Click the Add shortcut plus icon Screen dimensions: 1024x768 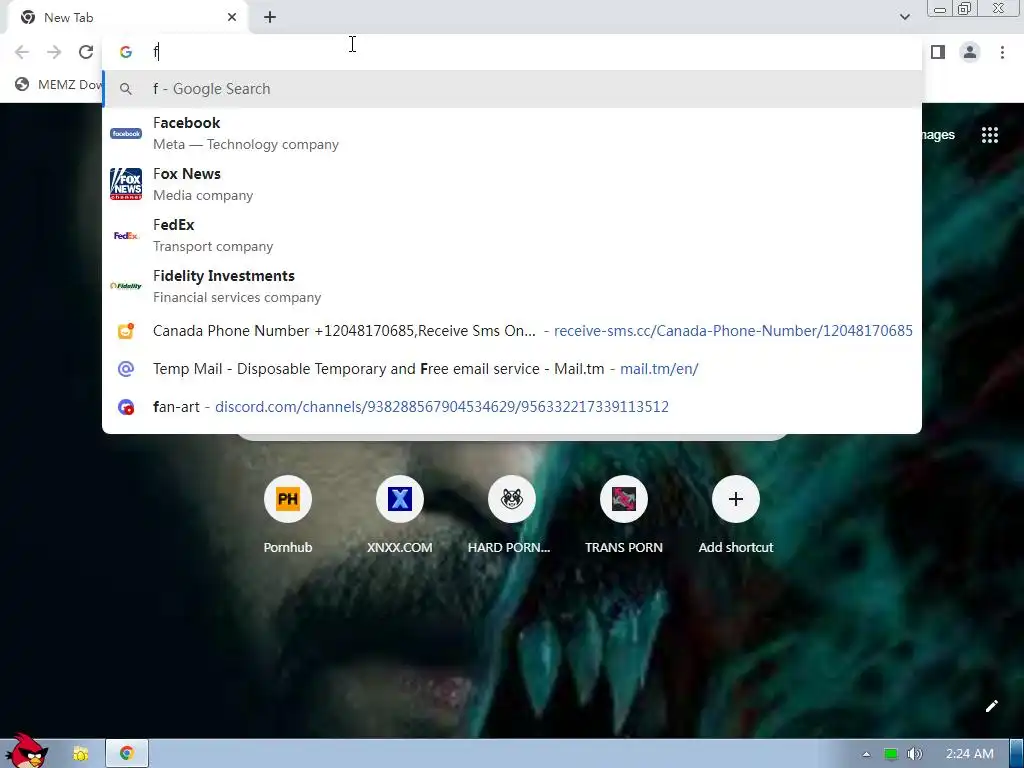click(x=735, y=499)
